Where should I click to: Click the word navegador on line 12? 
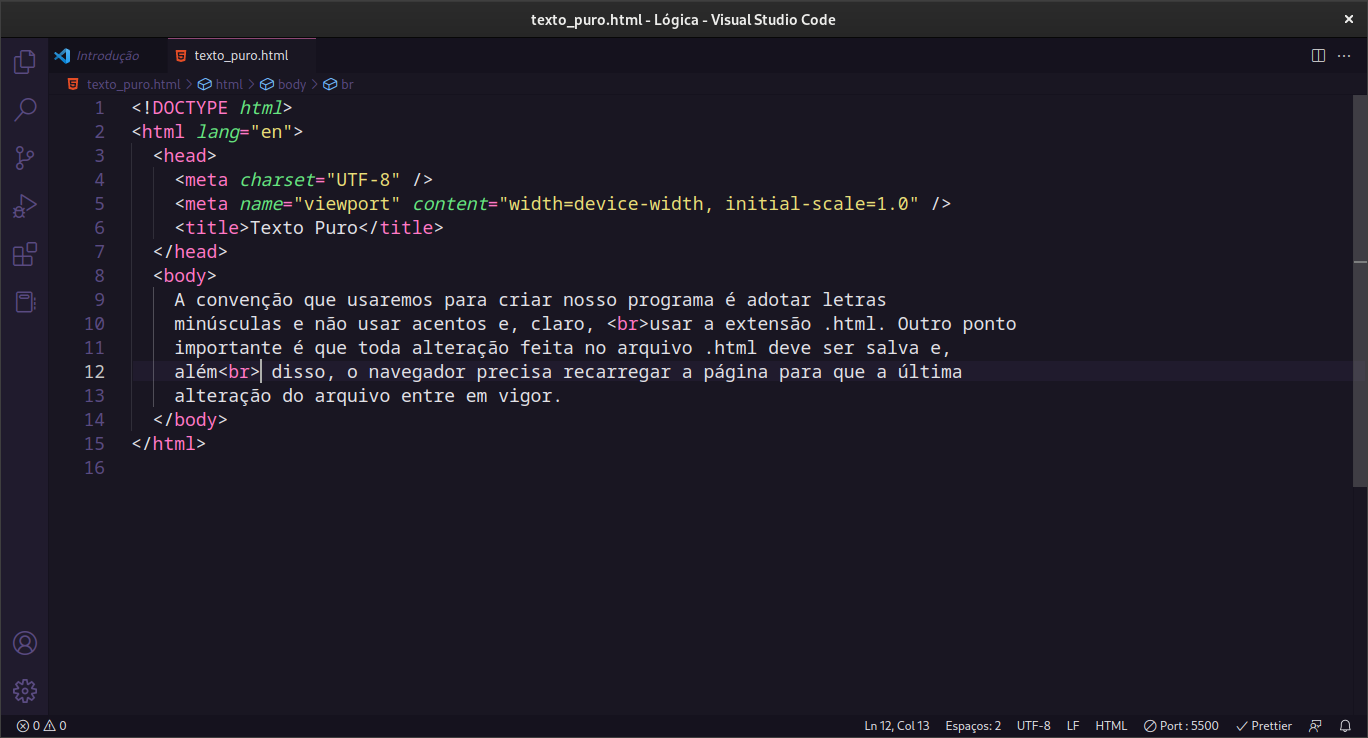point(417,372)
